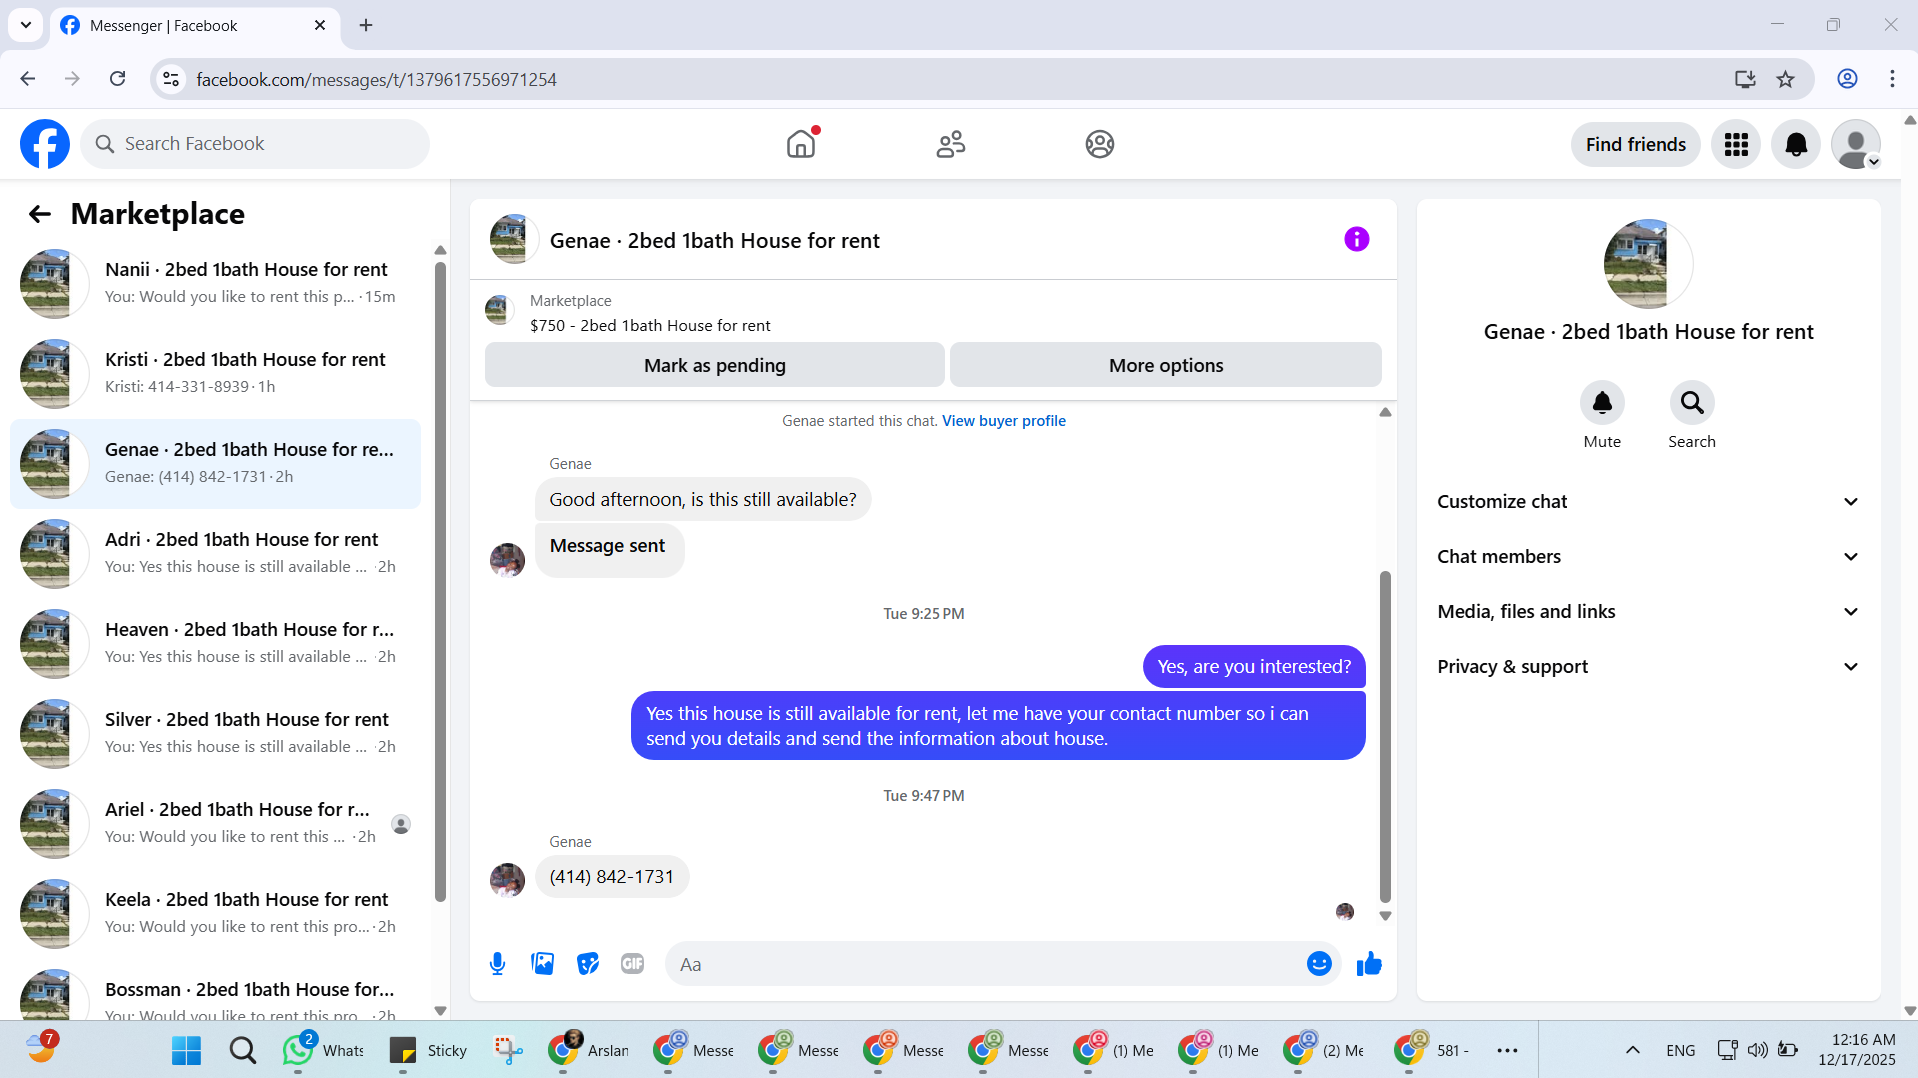
Task: Show hidden system tray icons chevron
Action: (x=1632, y=1050)
